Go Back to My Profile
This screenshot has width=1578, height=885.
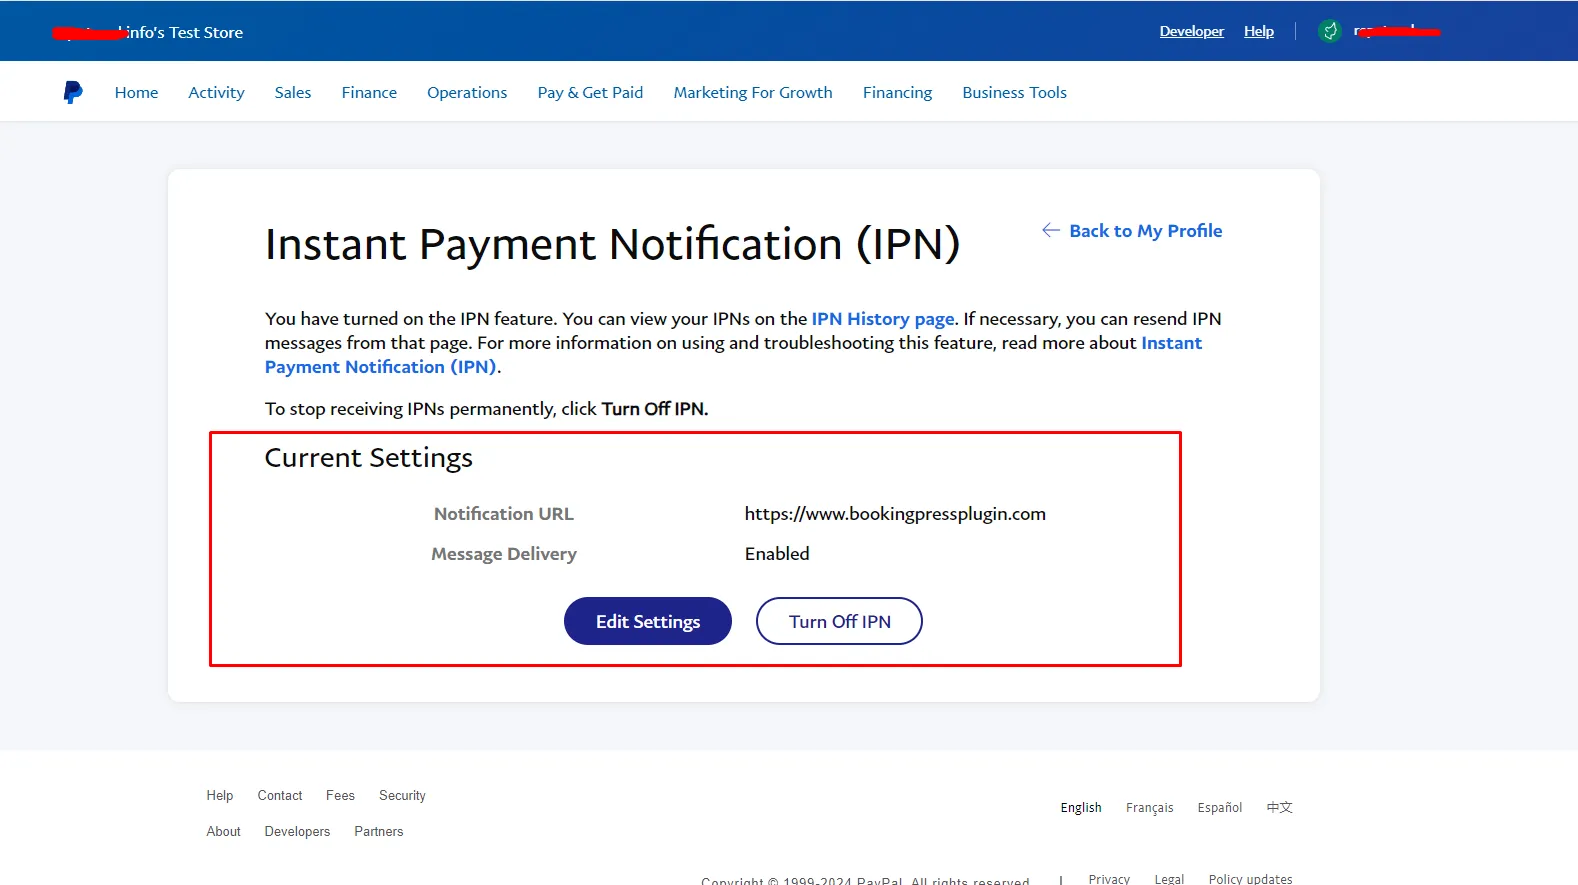tap(1146, 231)
